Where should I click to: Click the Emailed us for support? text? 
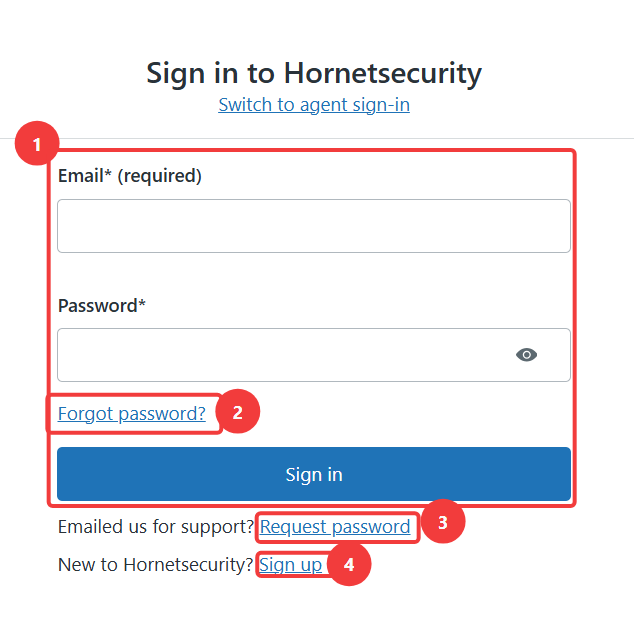[156, 527]
